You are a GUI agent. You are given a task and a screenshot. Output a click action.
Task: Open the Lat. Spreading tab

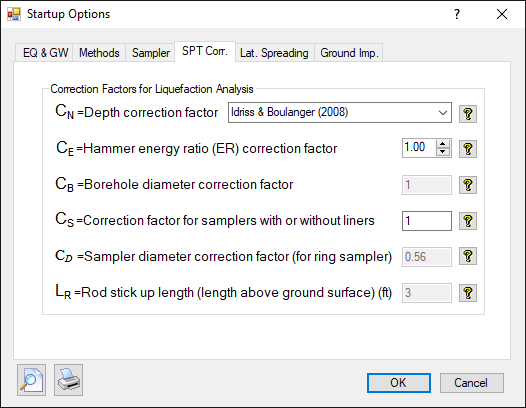pos(274,53)
